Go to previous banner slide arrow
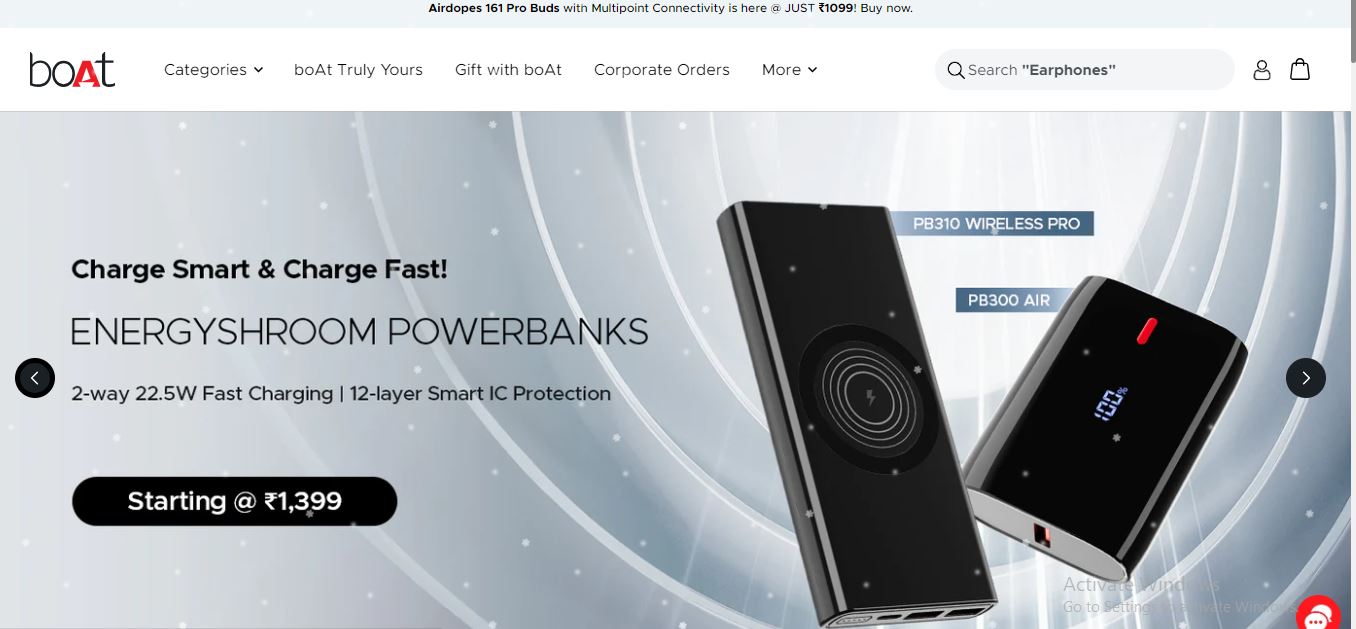This screenshot has height=629, width=1356. tap(35, 378)
